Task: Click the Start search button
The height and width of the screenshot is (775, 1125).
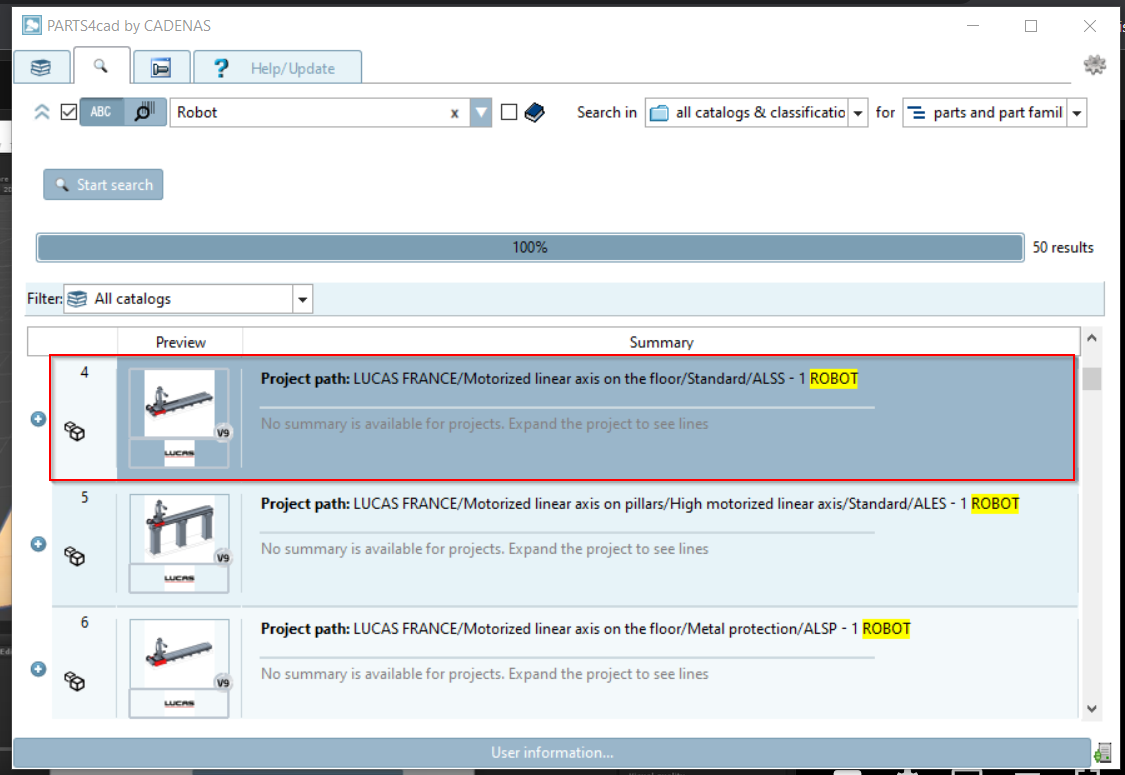Action: 103,184
